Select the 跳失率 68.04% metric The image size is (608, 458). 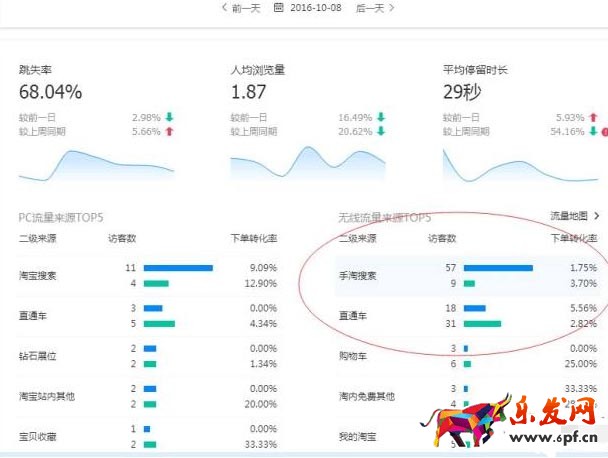(x=50, y=93)
